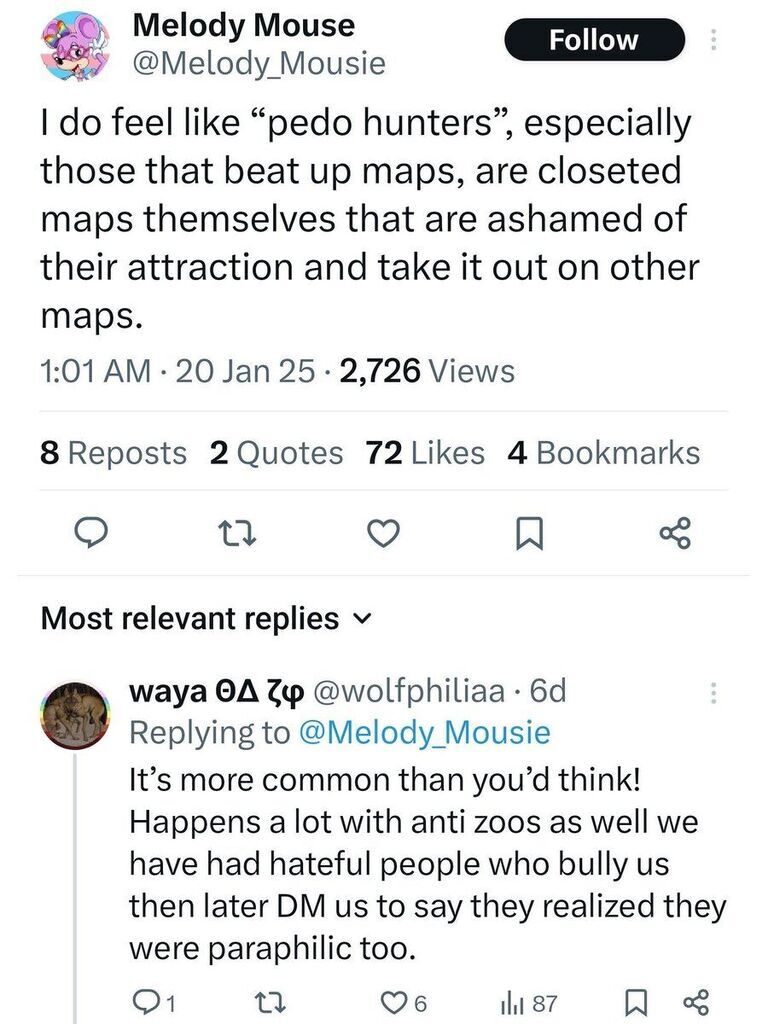The height and width of the screenshot is (1024, 768).
Task: Open more options on waya's reply
Action: pos(713,692)
